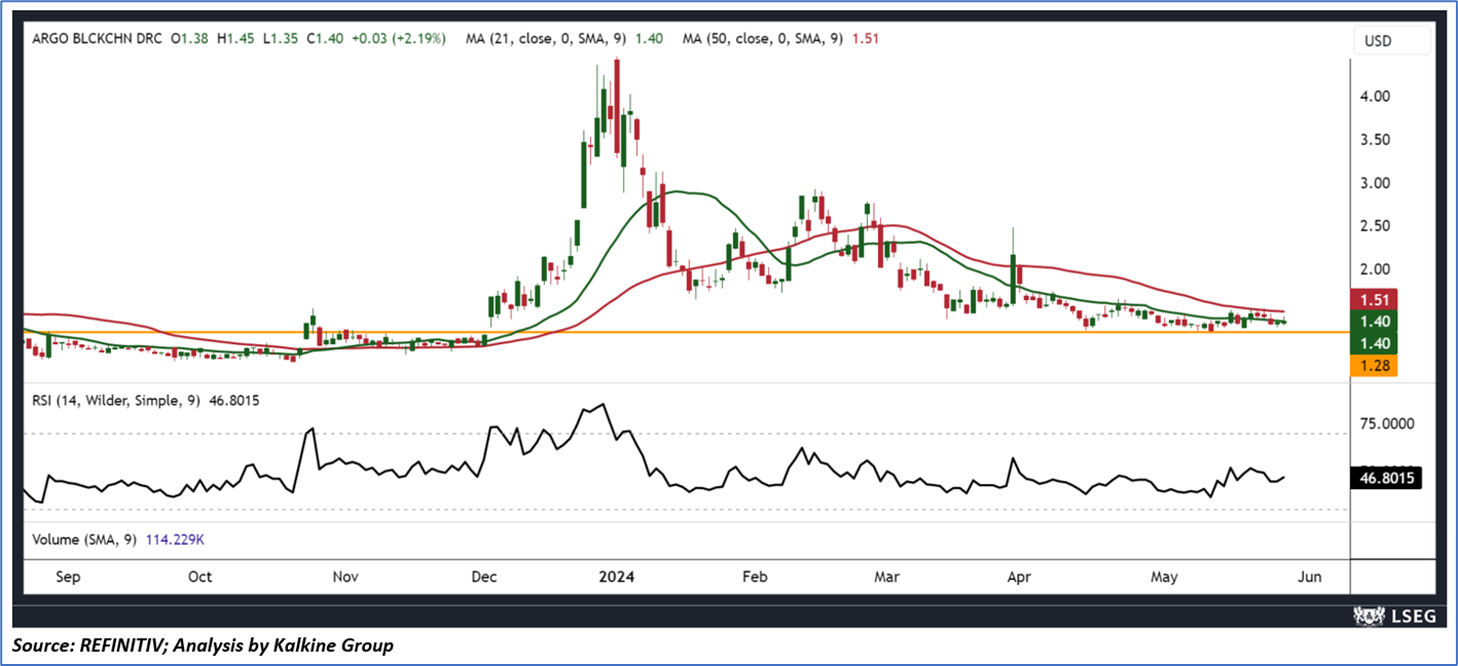1458x666 pixels.
Task: Click the Apr date axis label
Action: [1018, 577]
